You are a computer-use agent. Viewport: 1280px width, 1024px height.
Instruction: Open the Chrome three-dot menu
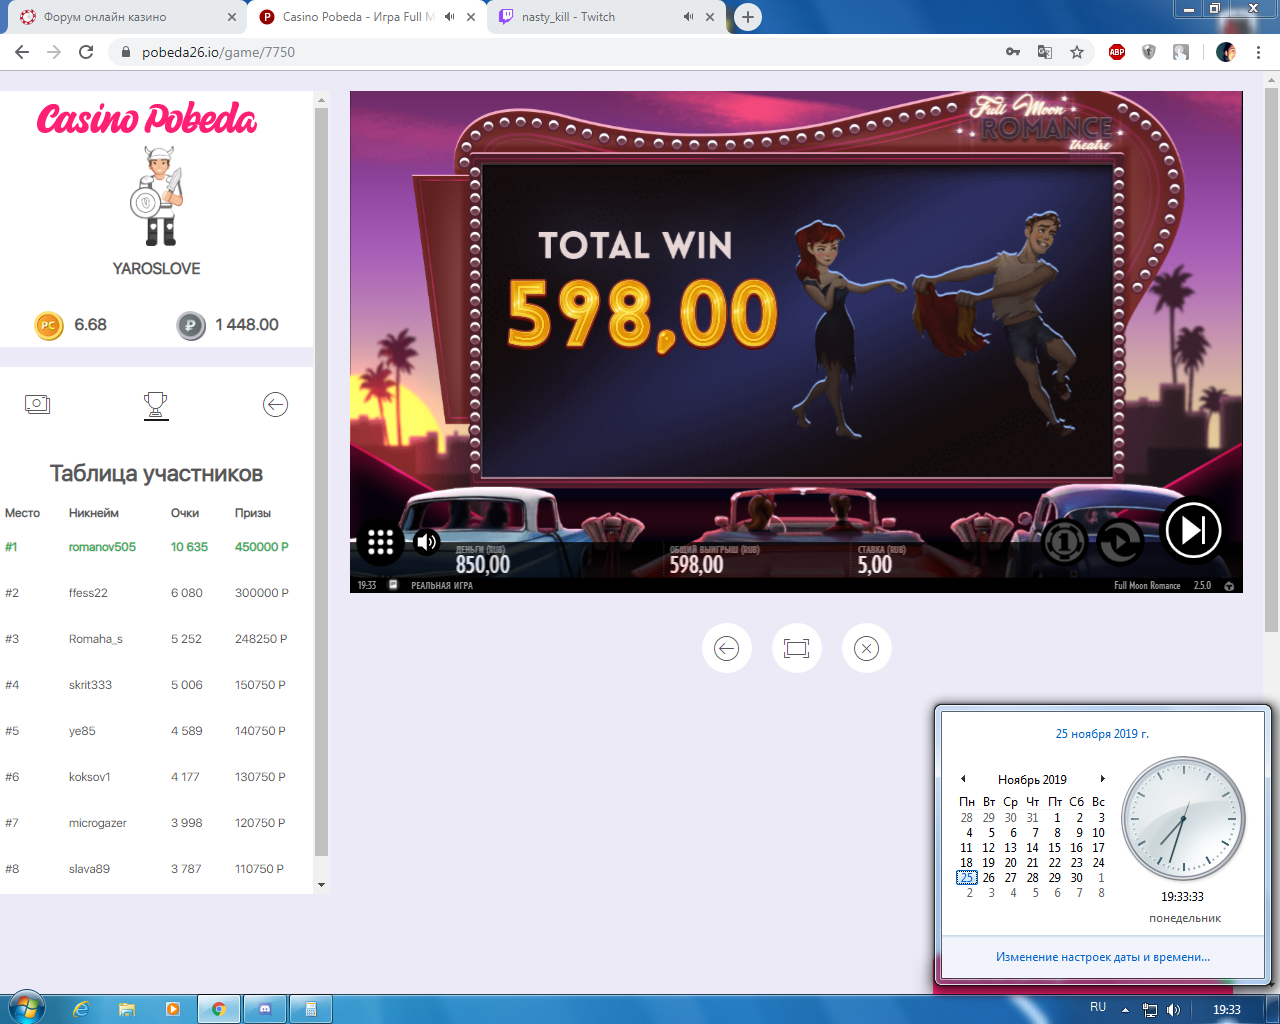point(1258,52)
